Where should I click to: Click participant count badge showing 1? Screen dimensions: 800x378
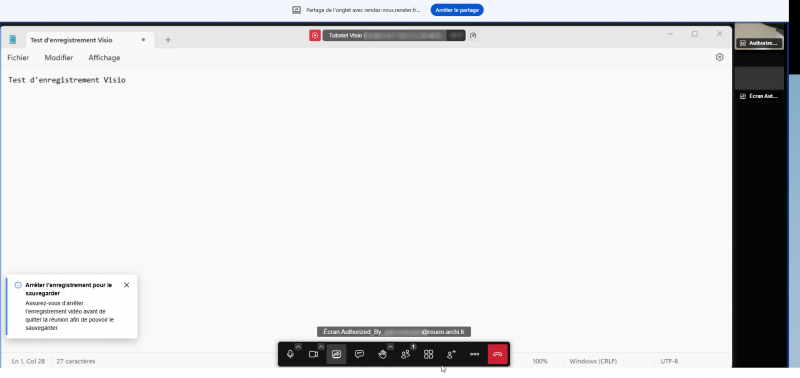pyautogui.click(x=413, y=347)
